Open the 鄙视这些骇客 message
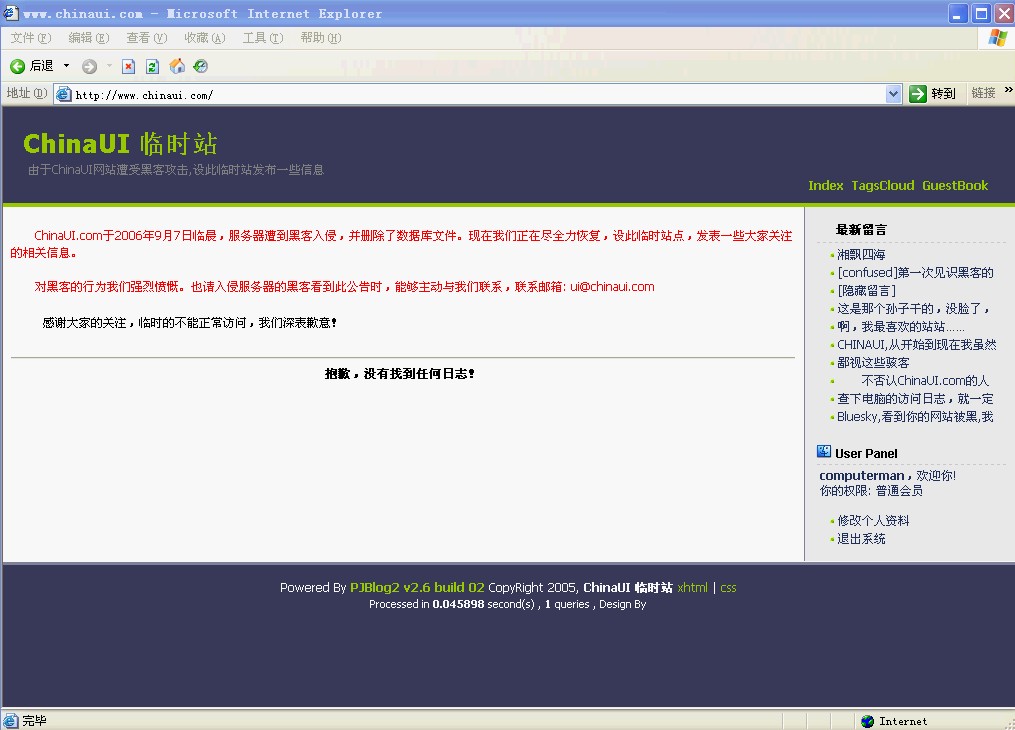1015x730 pixels. (873, 362)
